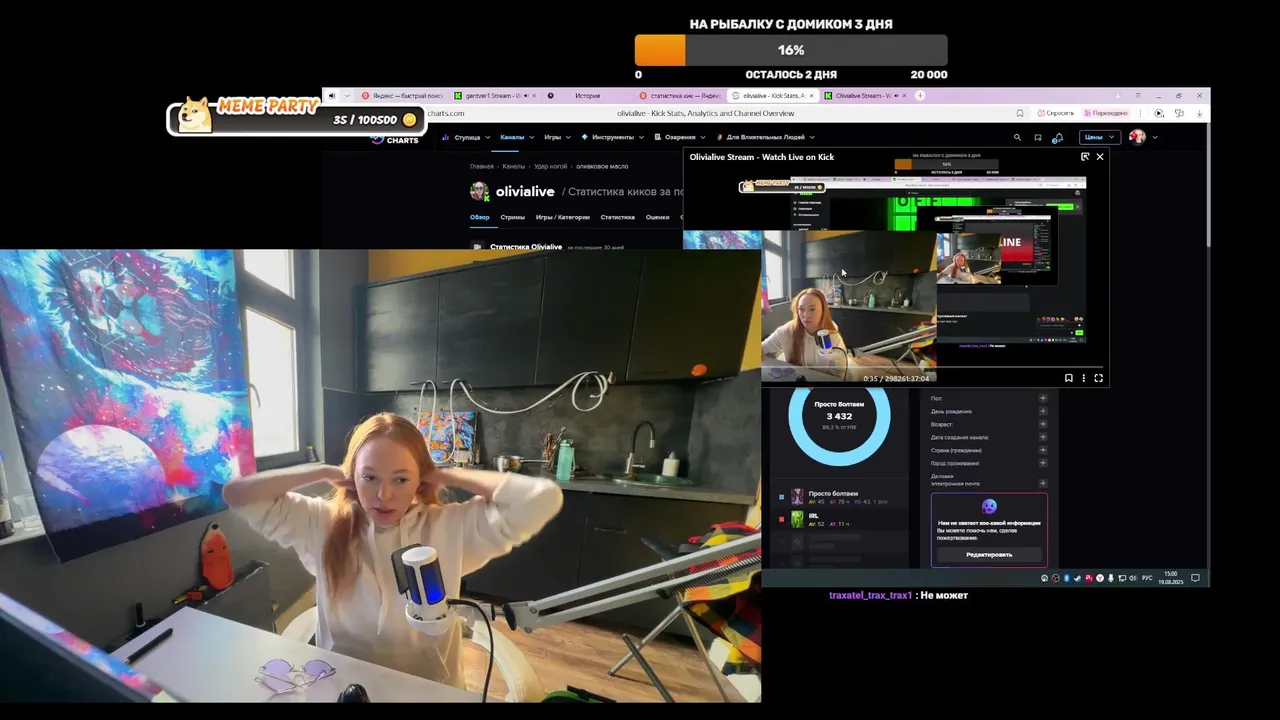Click the Редактировать button

[x=989, y=554]
